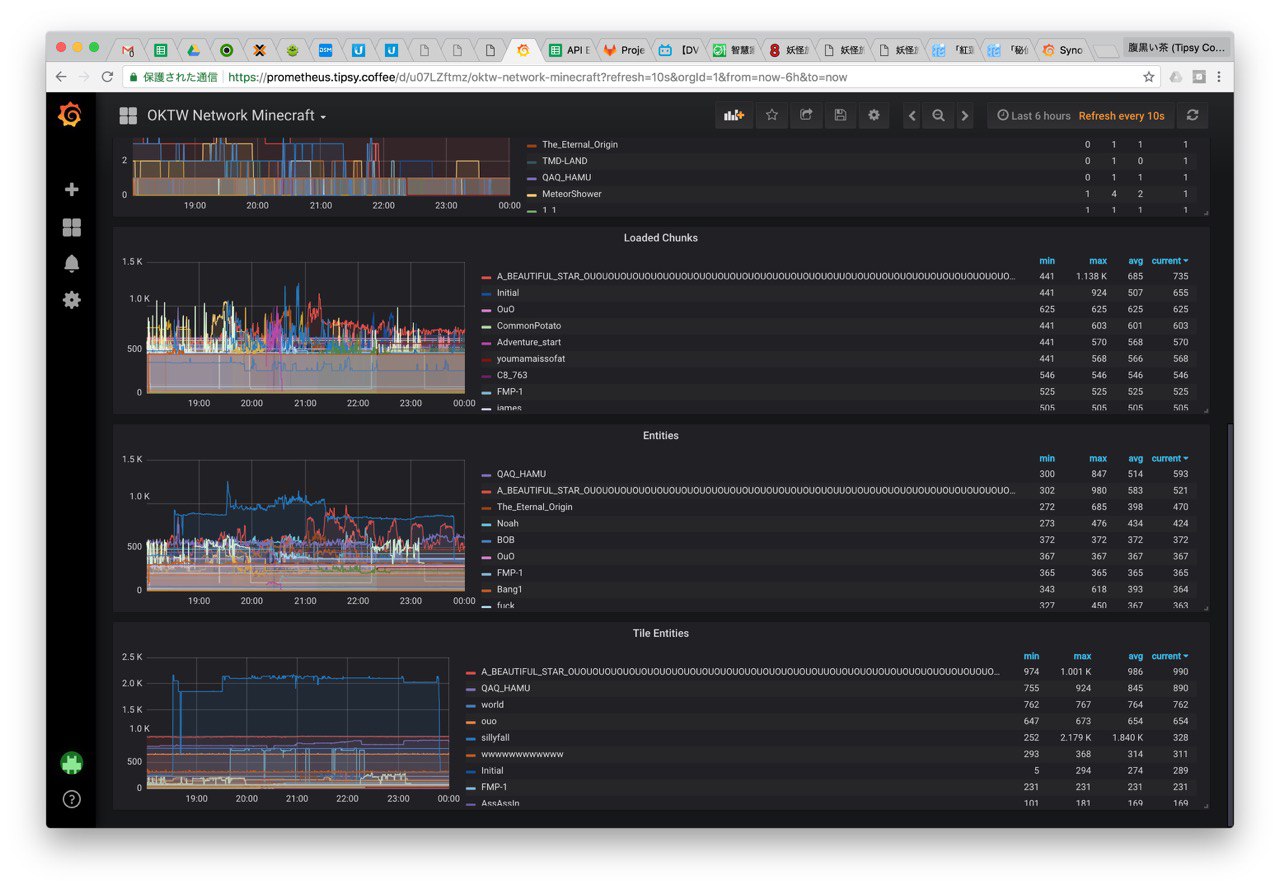
Task: Open Tile Entities panel title menu
Action: (x=660, y=634)
